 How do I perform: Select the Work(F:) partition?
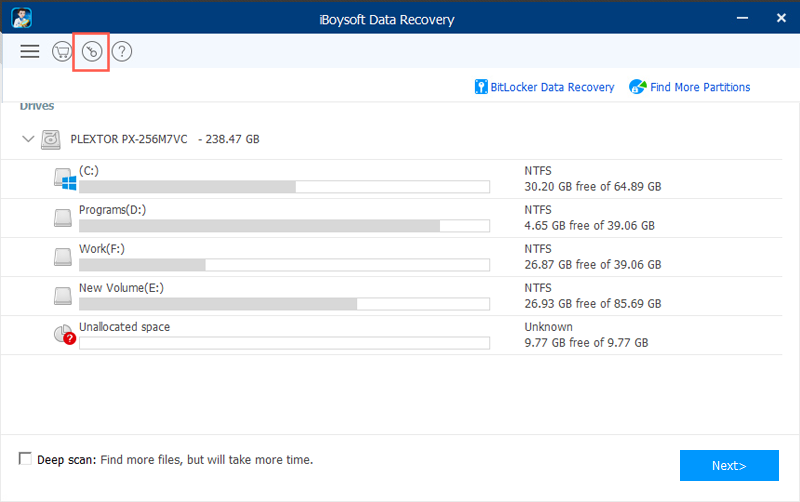[x=101, y=249]
